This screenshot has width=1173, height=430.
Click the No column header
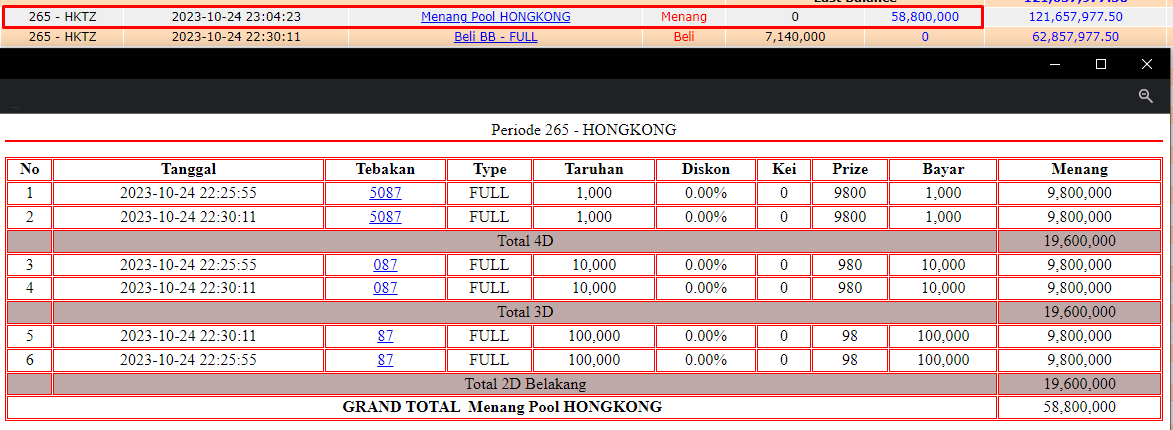coord(29,169)
